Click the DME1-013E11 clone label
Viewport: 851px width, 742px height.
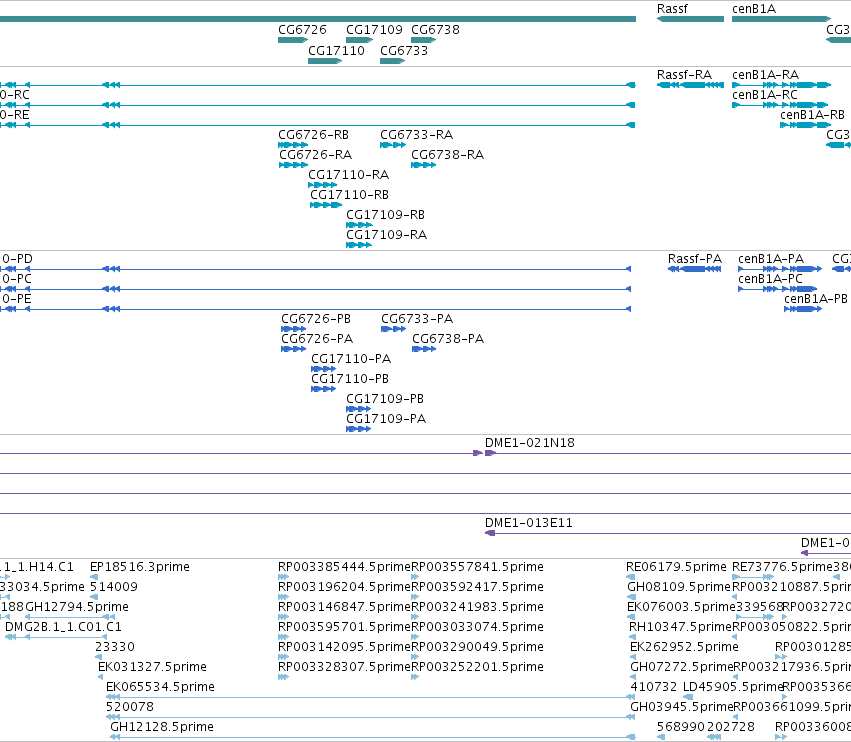pos(529,523)
